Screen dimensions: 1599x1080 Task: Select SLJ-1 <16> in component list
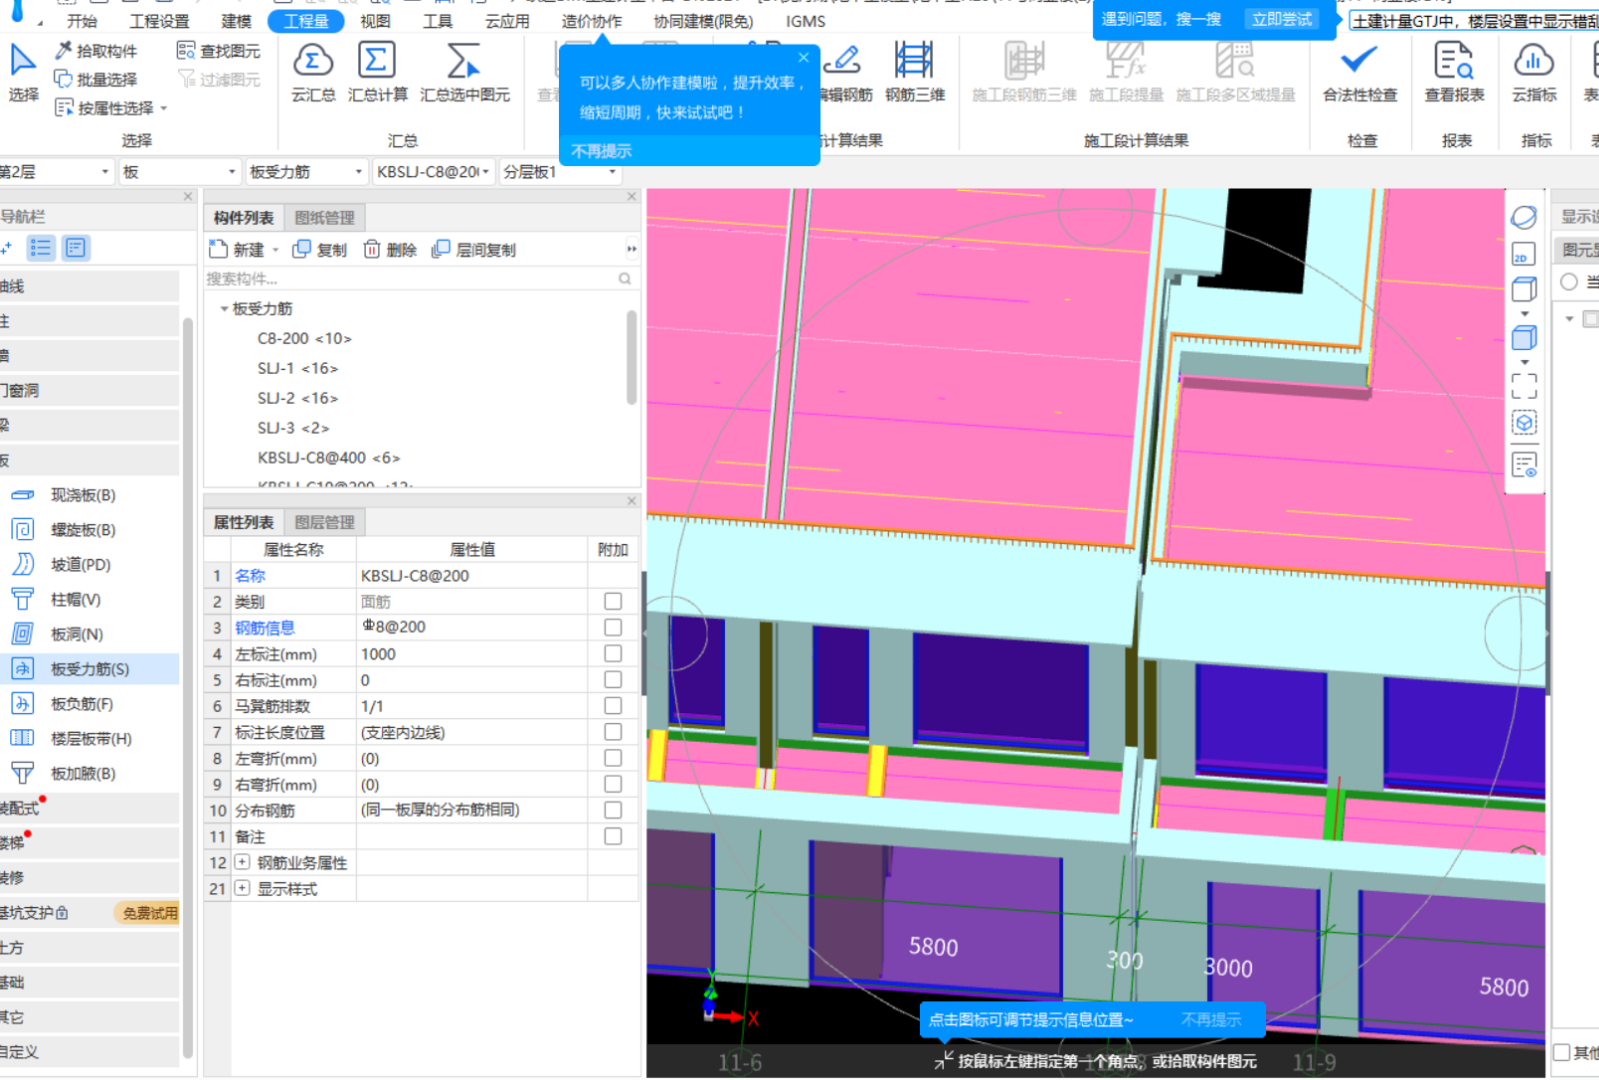pyautogui.click(x=298, y=368)
